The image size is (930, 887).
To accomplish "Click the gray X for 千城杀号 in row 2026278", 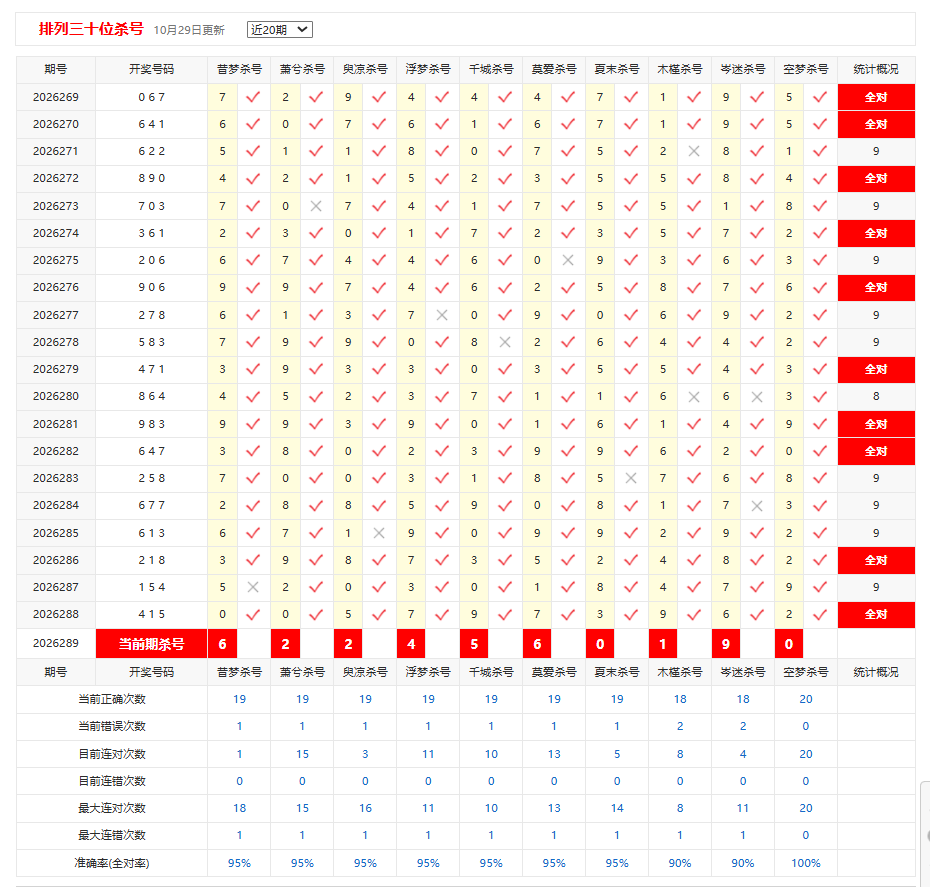I will coord(505,342).
